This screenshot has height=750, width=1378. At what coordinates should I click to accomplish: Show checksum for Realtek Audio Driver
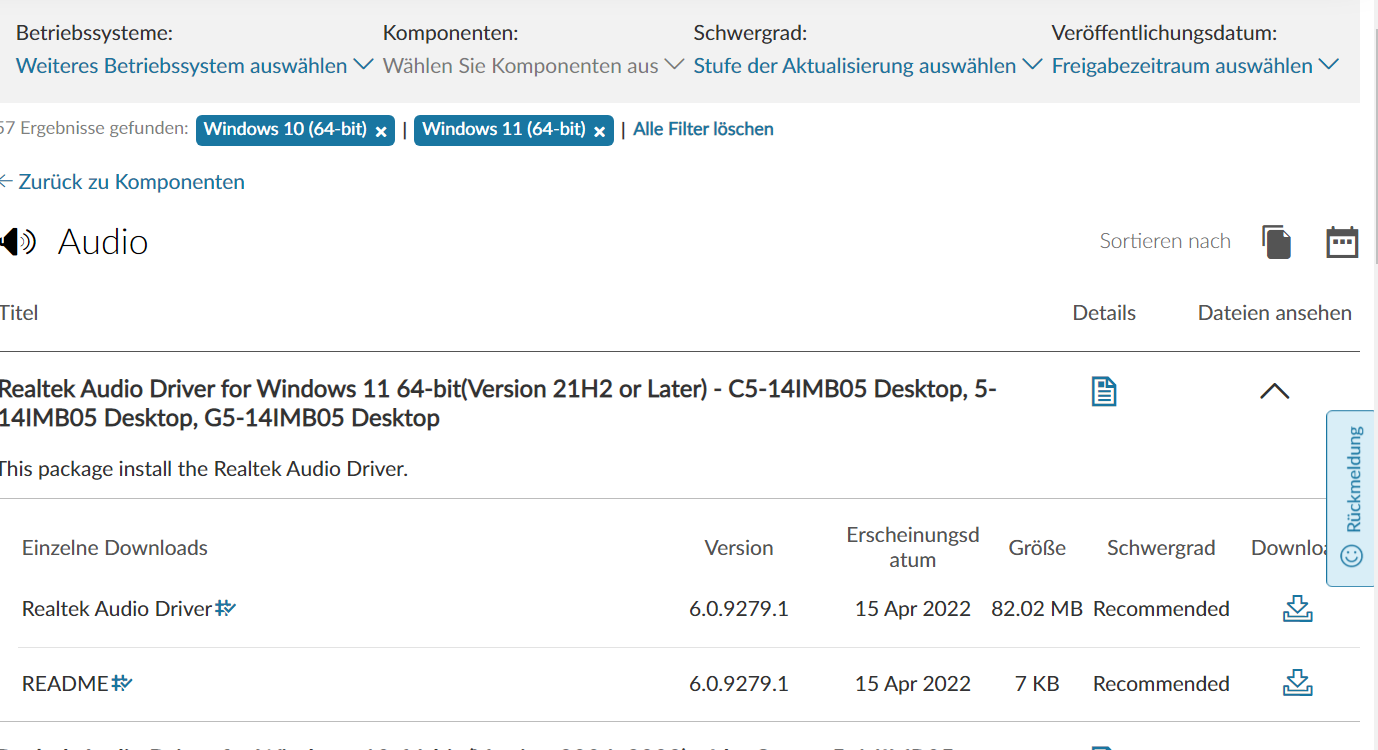coord(227,606)
